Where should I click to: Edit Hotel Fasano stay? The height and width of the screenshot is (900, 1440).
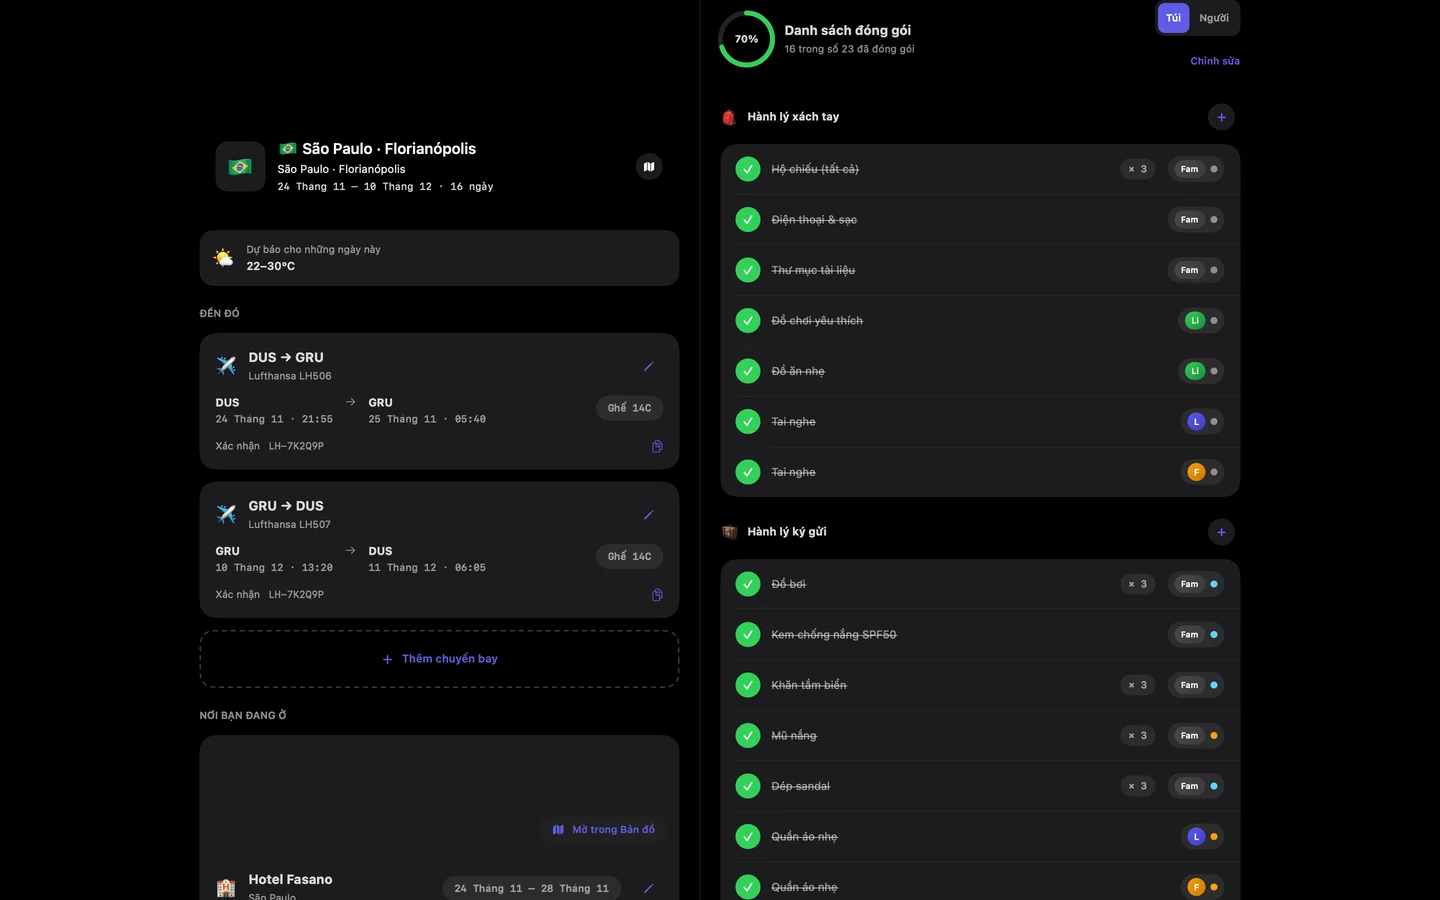(648, 888)
